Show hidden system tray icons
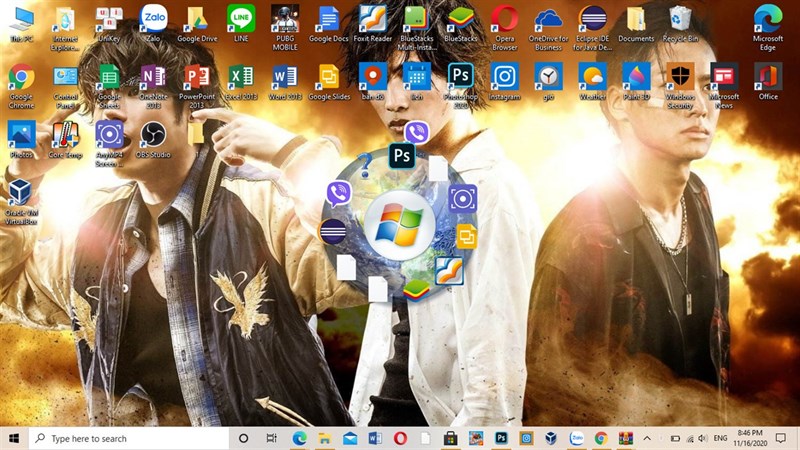 tap(647, 438)
